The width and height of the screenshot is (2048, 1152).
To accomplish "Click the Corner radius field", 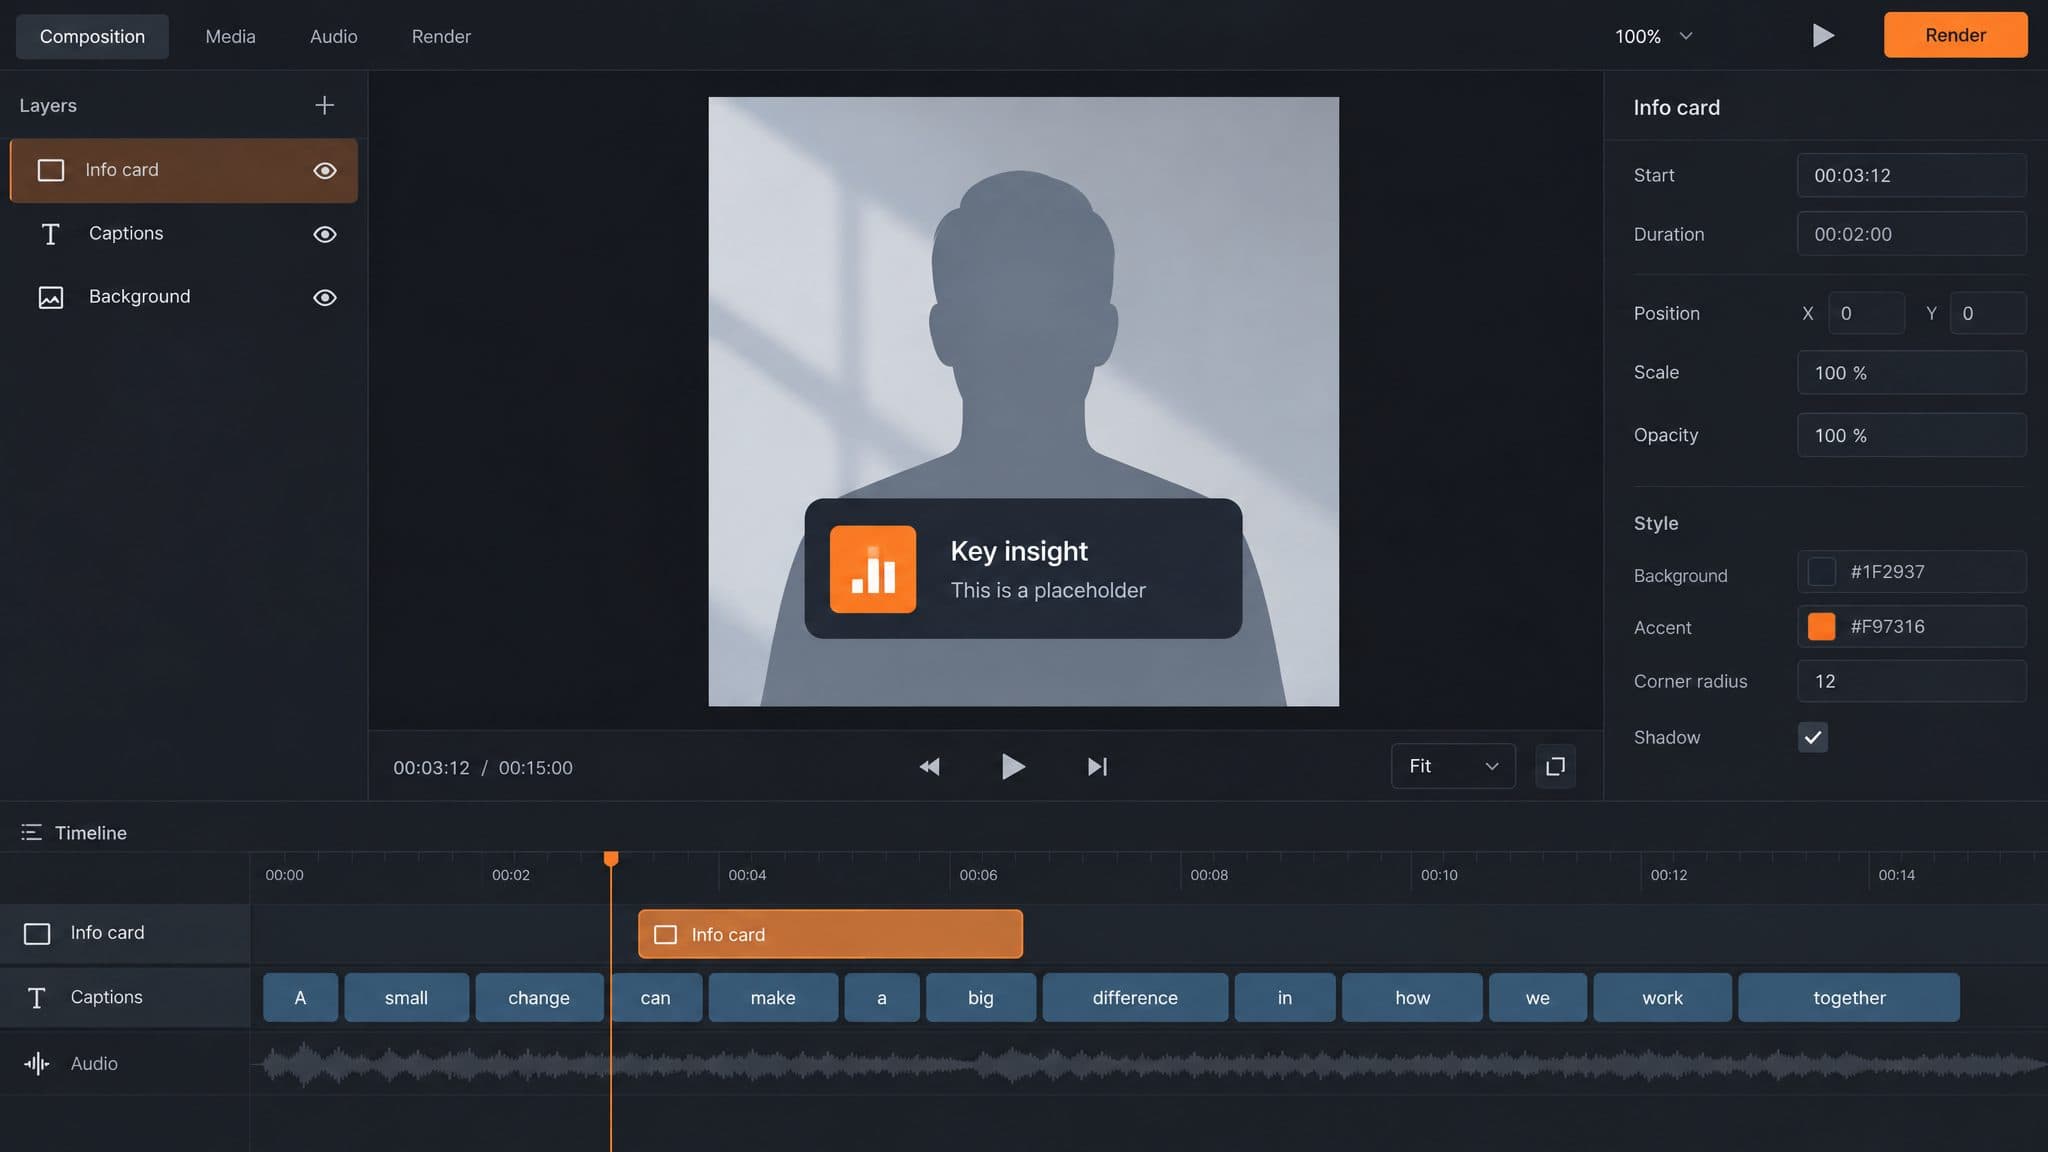I will [x=1911, y=681].
